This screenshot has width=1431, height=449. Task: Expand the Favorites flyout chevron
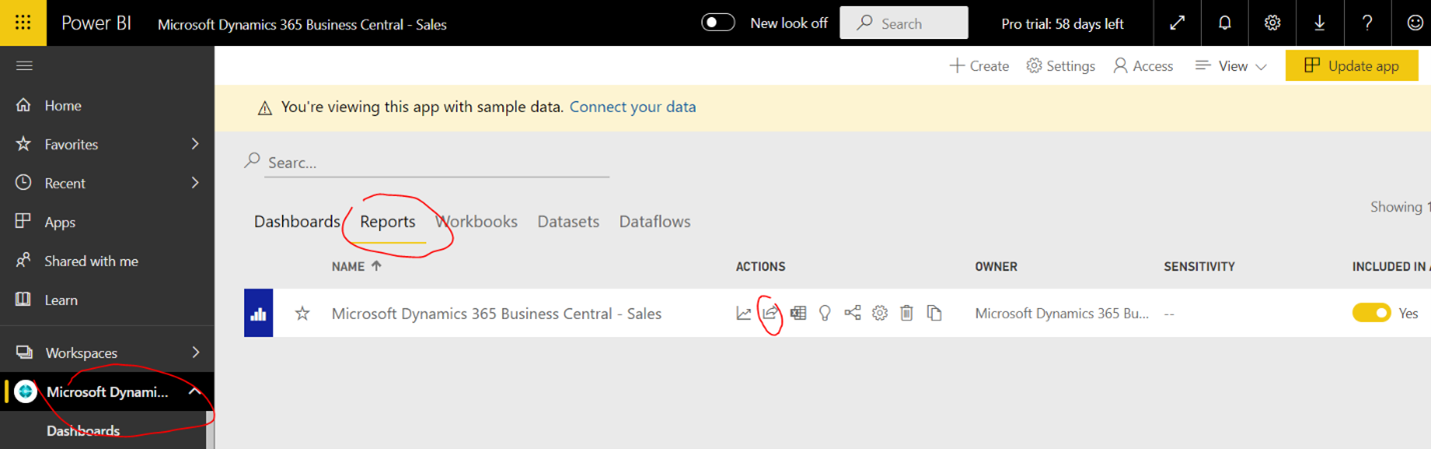click(x=195, y=144)
